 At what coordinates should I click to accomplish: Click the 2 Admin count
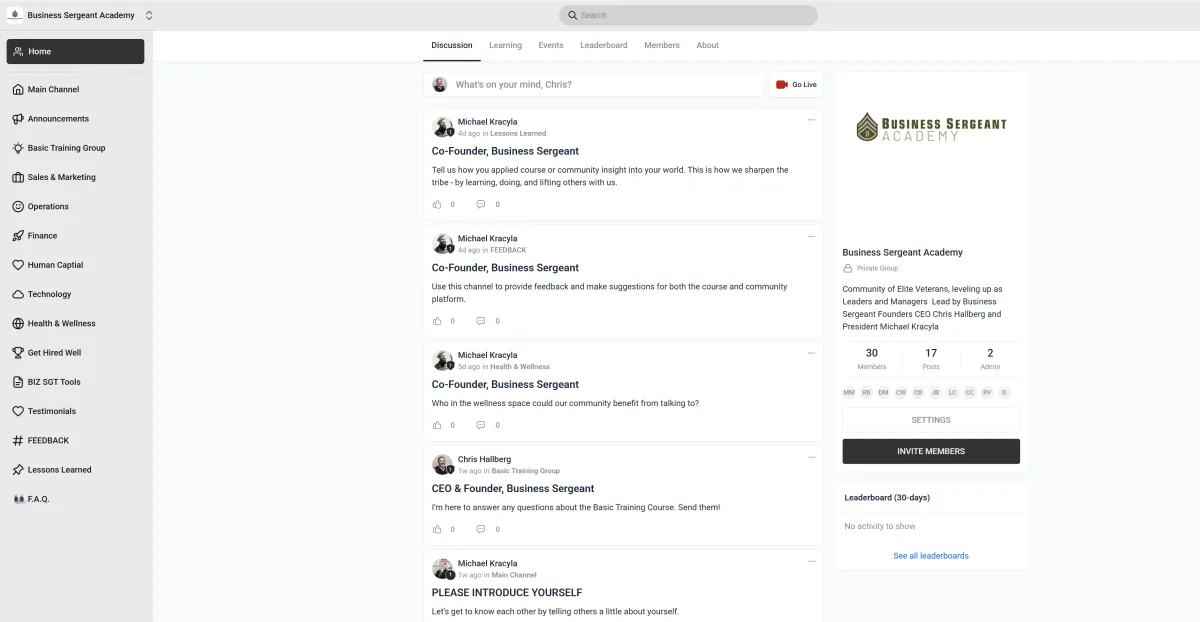[990, 359]
